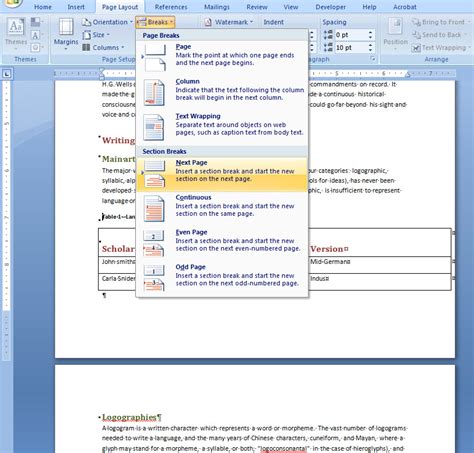Click the Mid-German table cell
This screenshot has height=453, width=474.
[x=330, y=262]
